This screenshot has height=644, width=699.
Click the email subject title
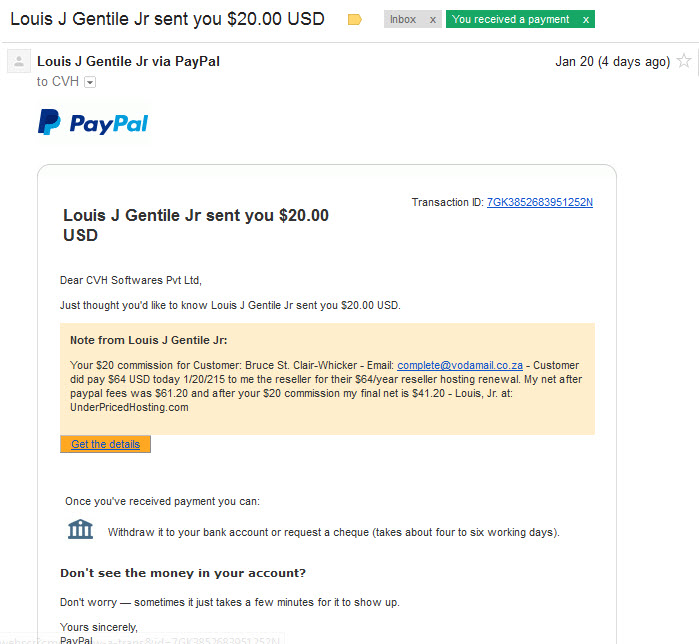(167, 19)
